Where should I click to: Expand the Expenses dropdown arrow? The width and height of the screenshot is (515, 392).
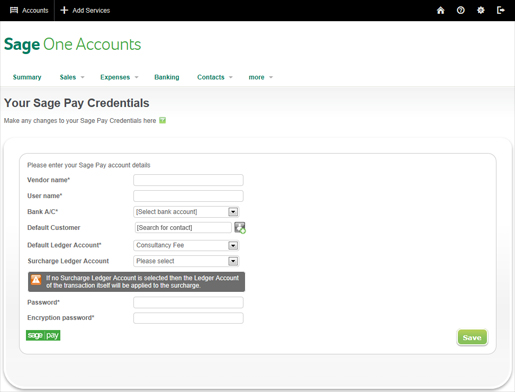[136, 77]
